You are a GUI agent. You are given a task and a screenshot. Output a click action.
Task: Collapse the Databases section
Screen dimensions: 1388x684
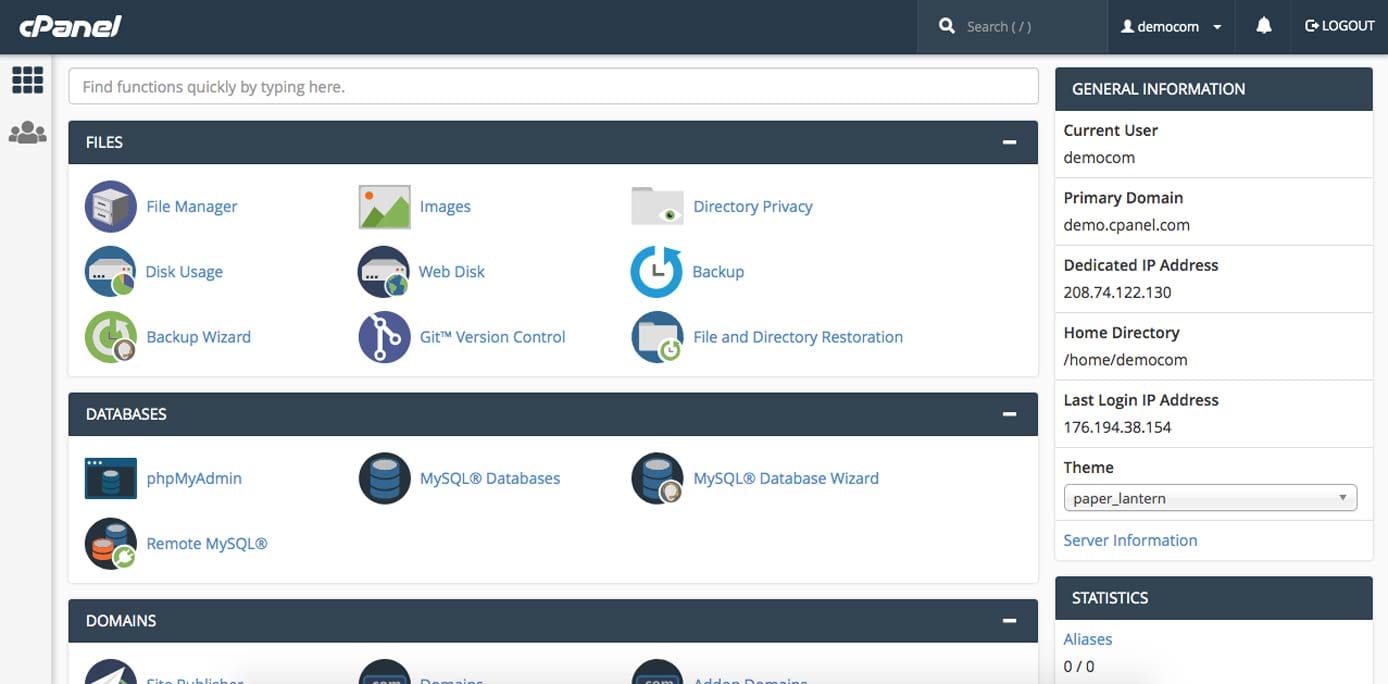[1009, 414]
